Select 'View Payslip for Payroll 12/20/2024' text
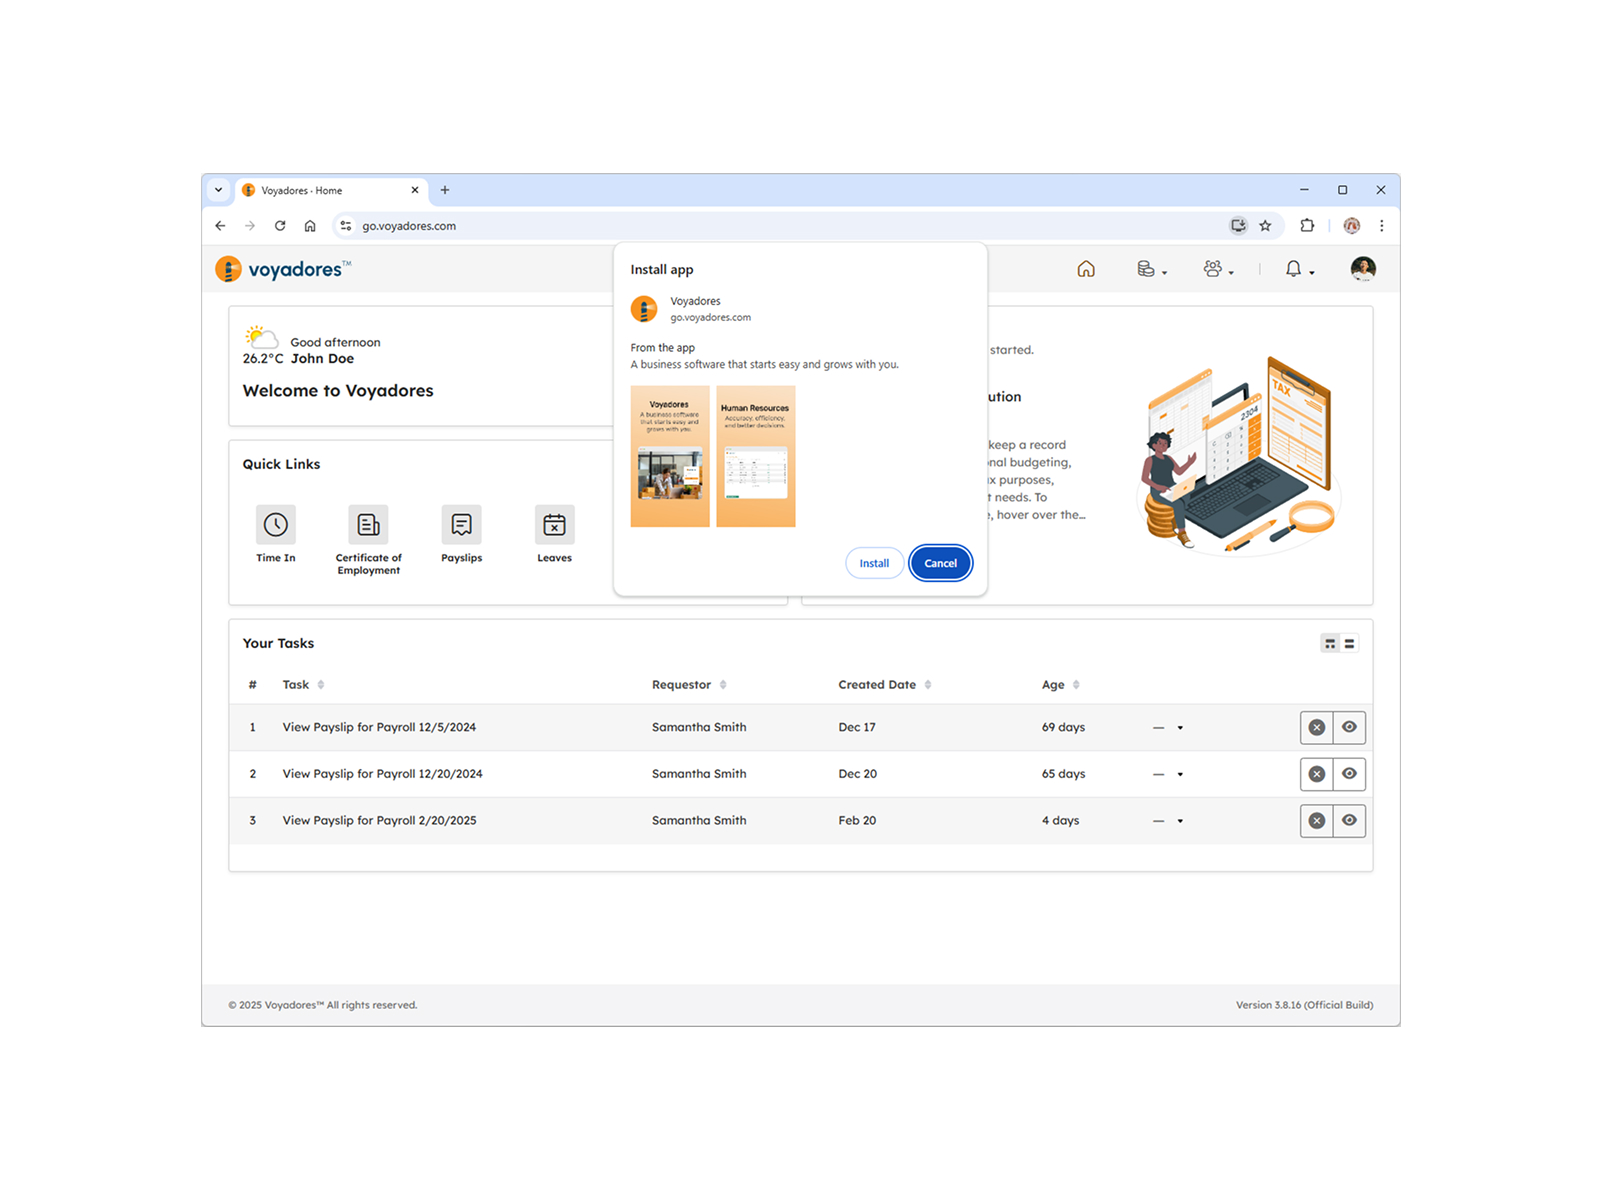The image size is (1601, 1200). tap(382, 774)
